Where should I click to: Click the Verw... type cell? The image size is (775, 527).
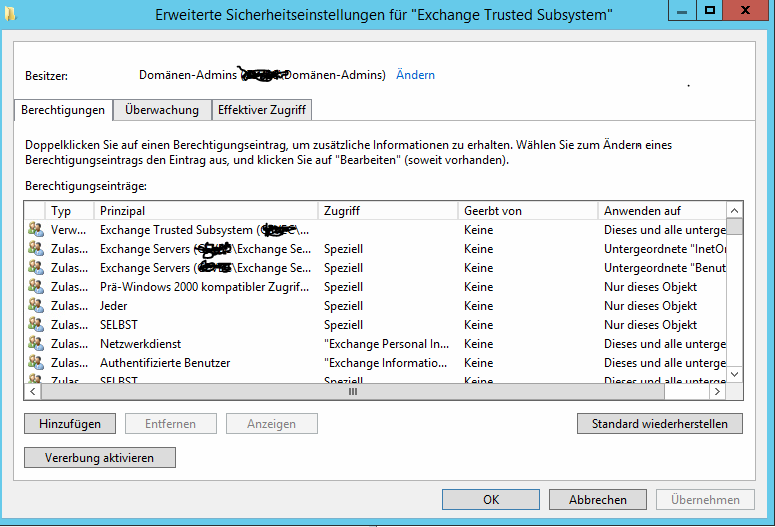click(68, 230)
